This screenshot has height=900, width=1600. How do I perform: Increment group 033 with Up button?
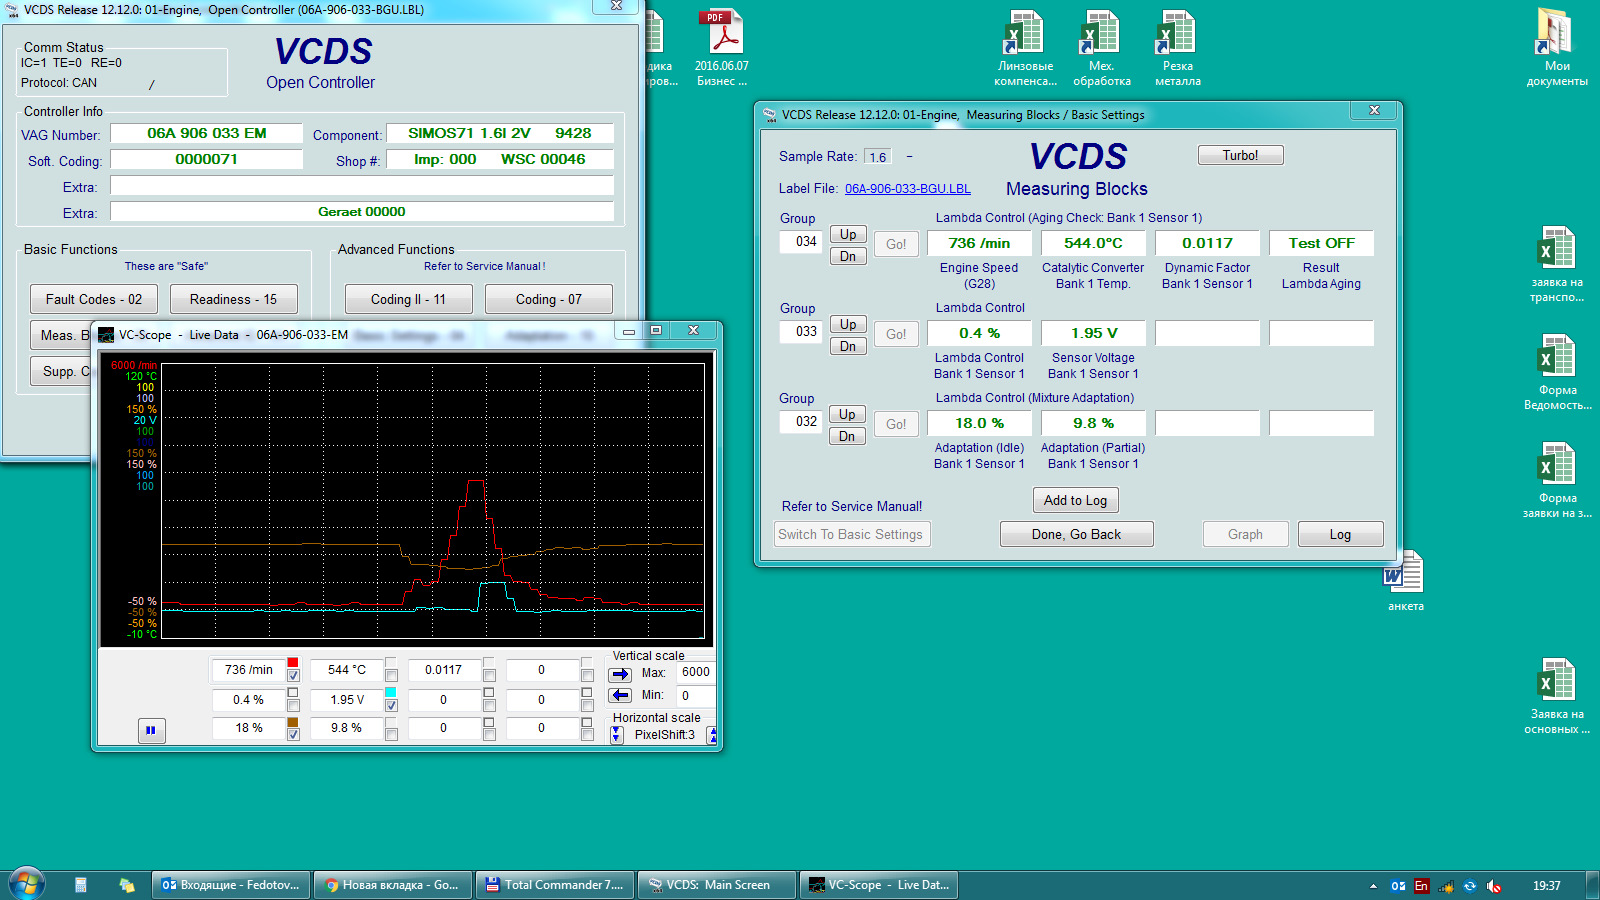(848, 324)
